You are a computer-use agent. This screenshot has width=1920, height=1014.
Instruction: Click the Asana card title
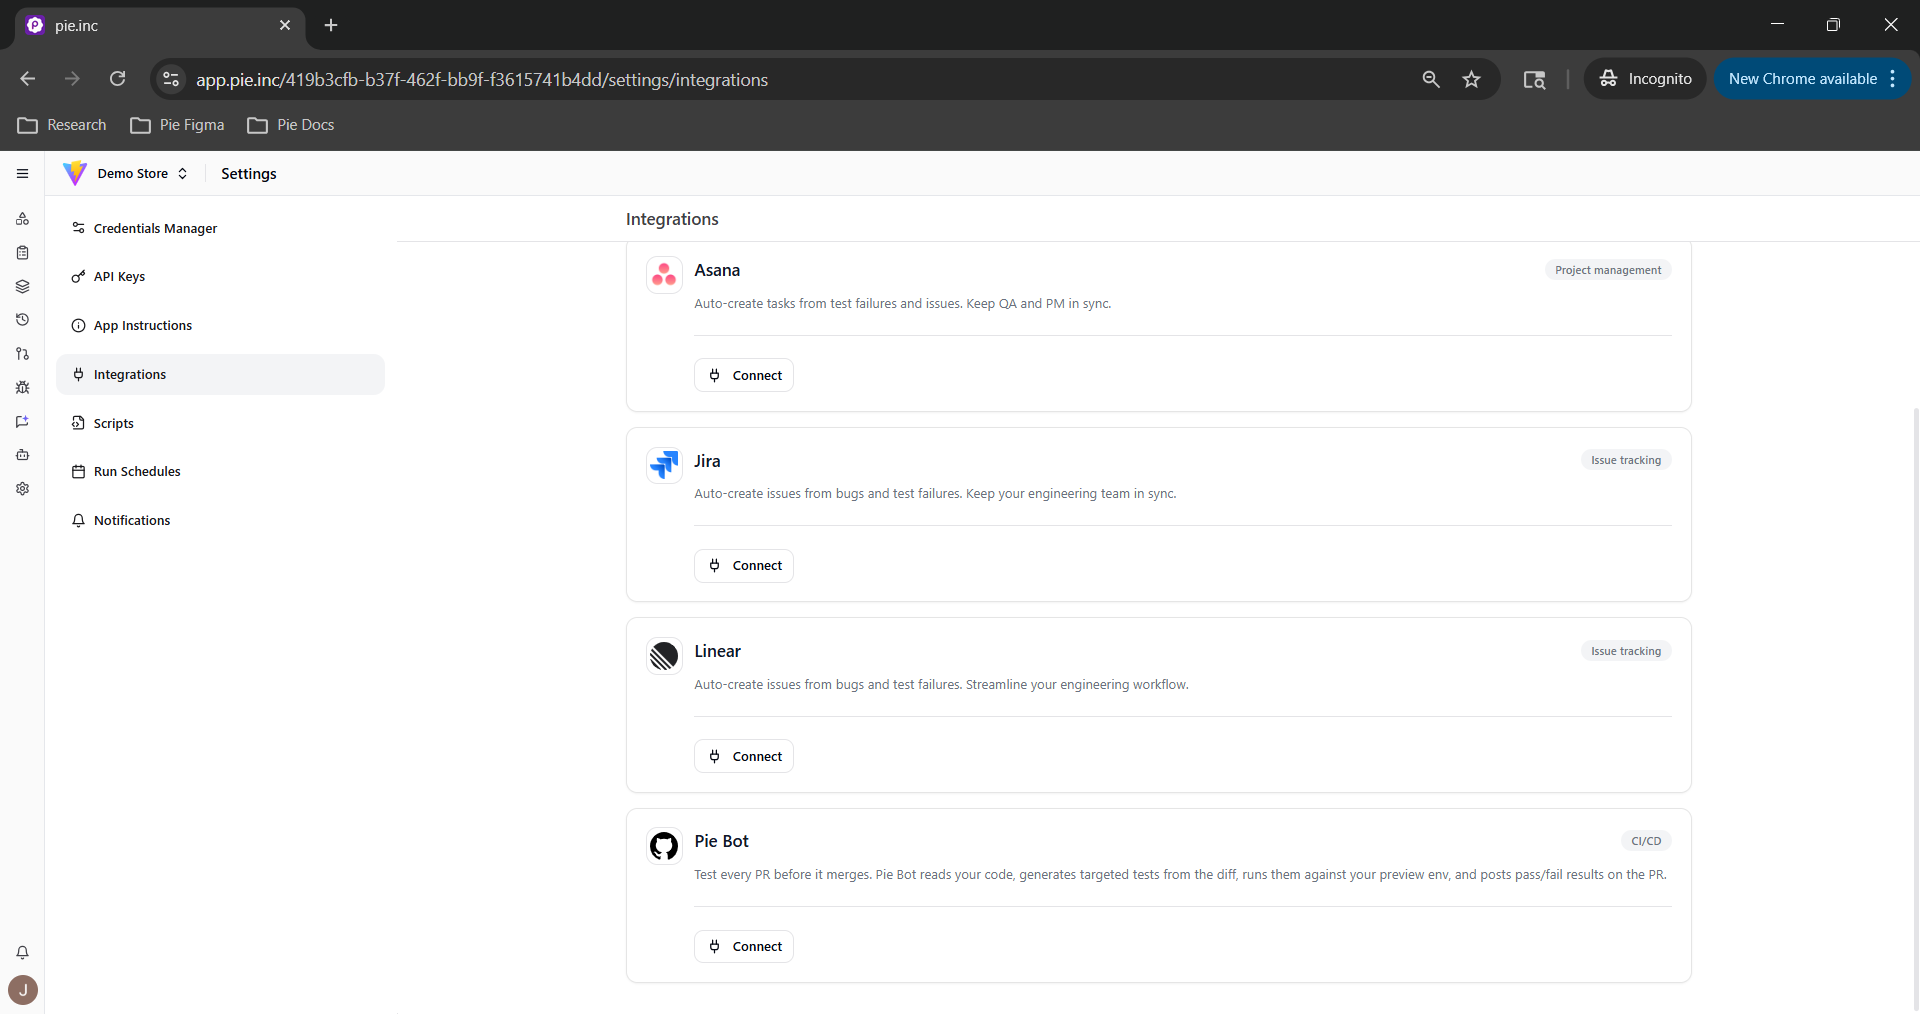(717, 270)
